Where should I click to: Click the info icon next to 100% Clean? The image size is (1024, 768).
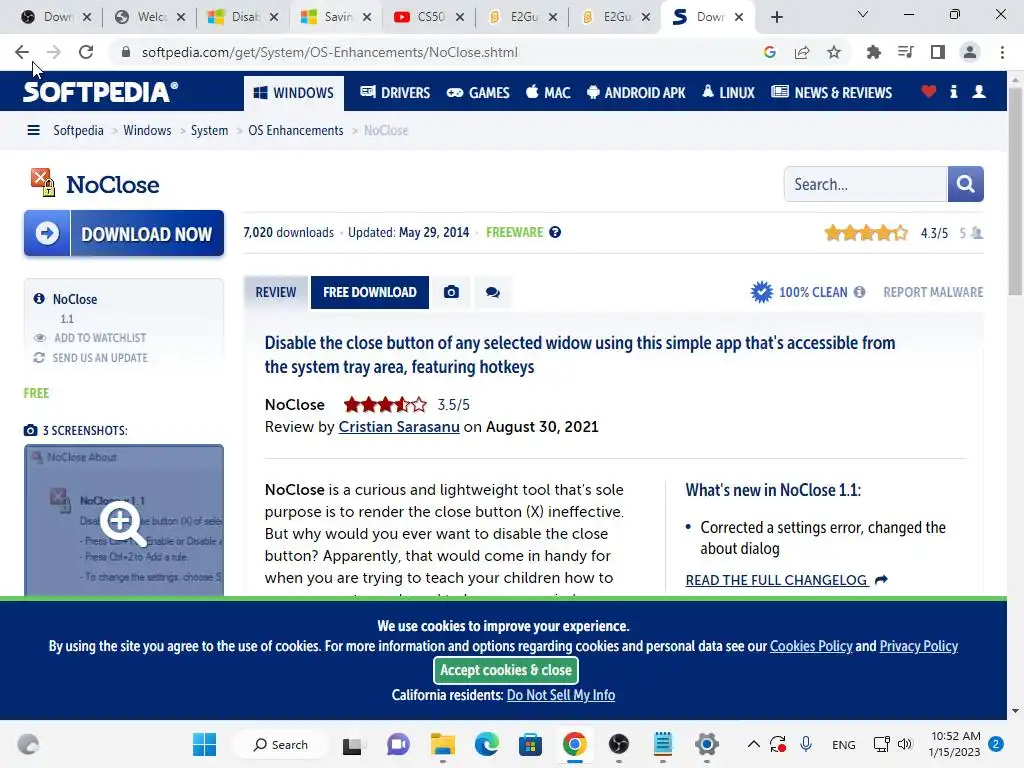[x=859, y=292]
